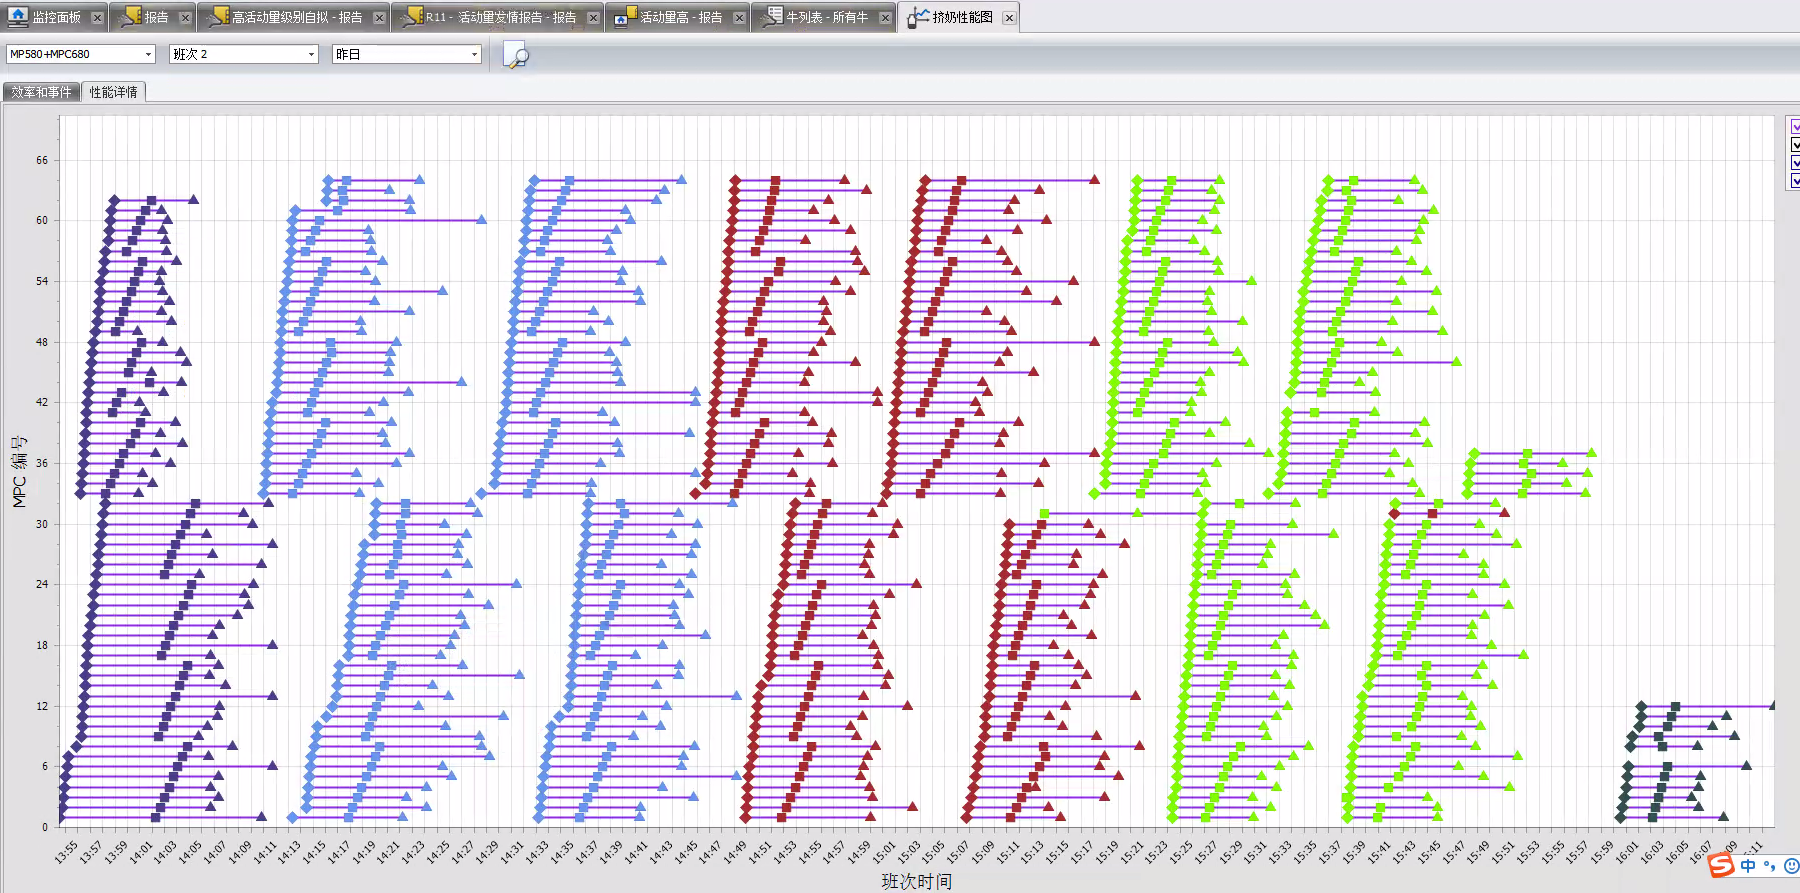The image size is (1800, 893).
Task: Switch to the 监控面板 tab
Action: tap(56, 17)
